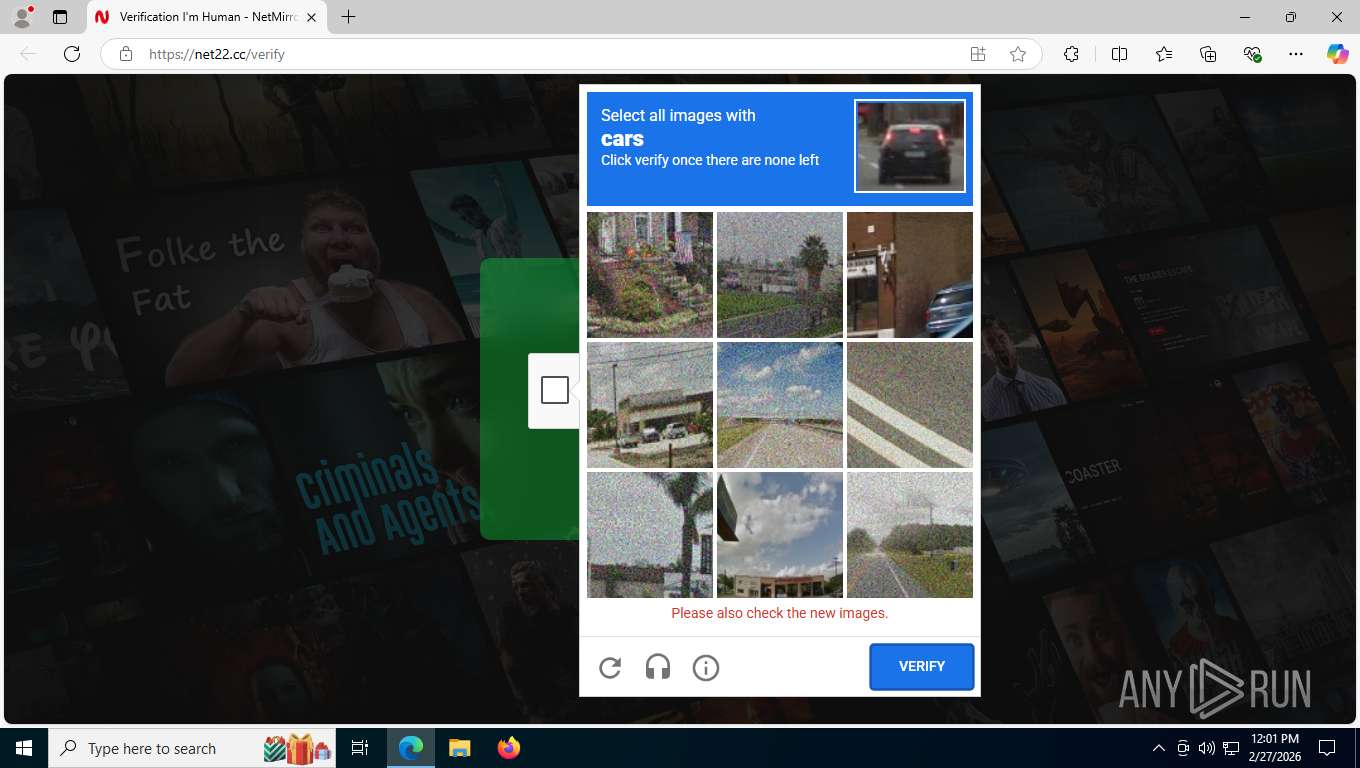
Task: Open File Explorer from the taskbar
Action: pos(459,748)
